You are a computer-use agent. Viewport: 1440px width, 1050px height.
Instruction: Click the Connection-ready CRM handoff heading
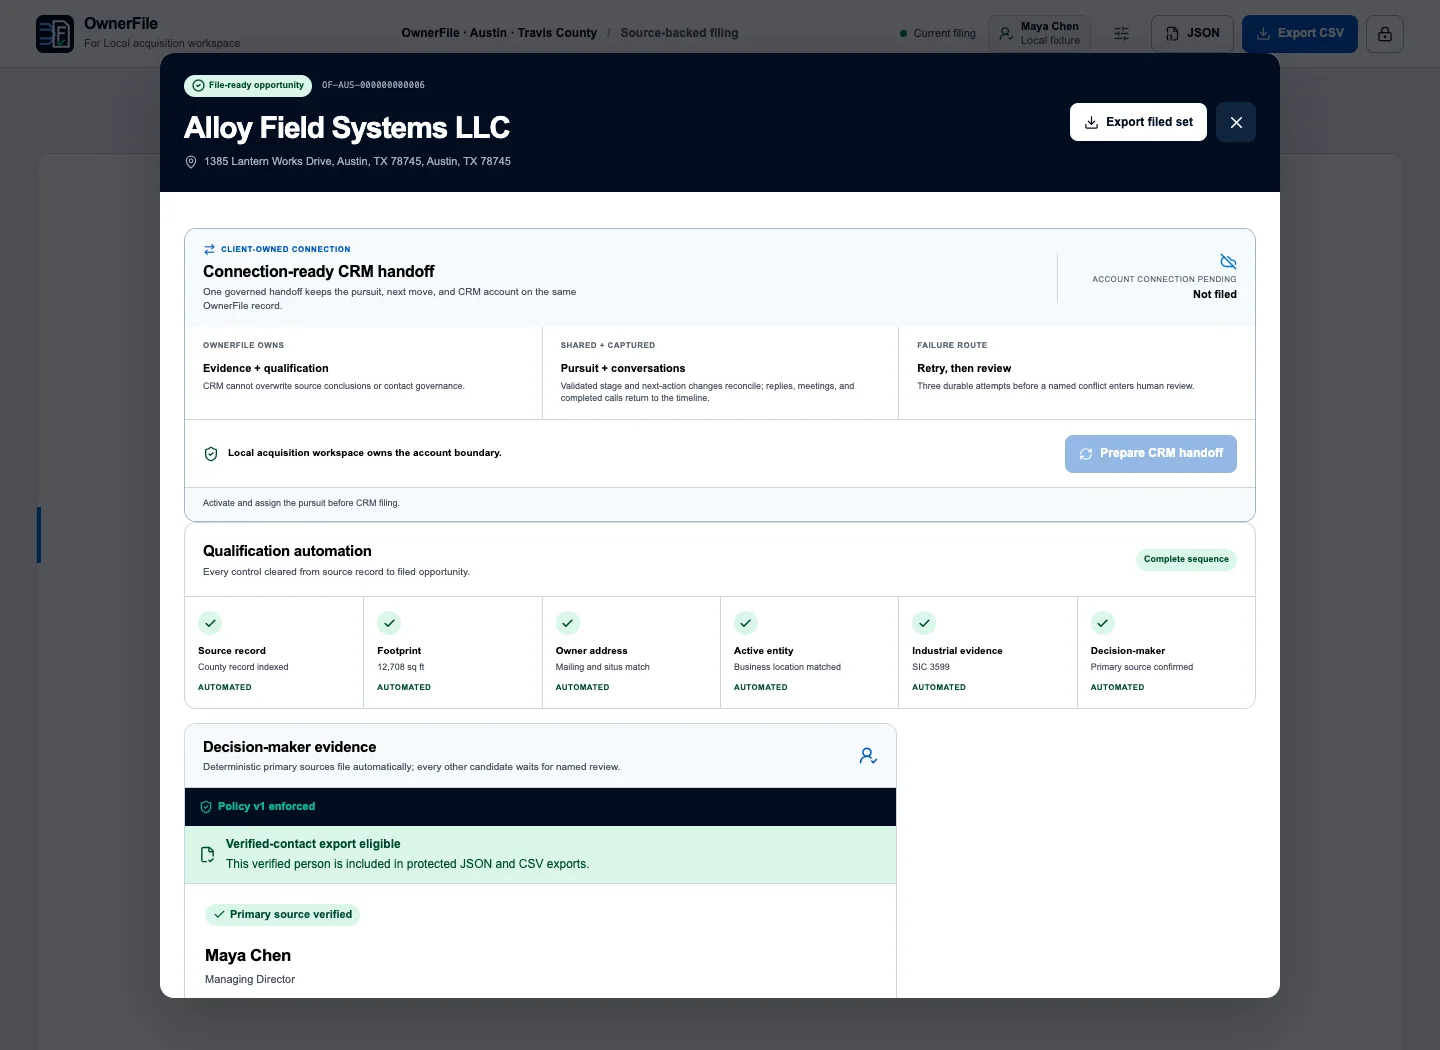coord(319,272)
